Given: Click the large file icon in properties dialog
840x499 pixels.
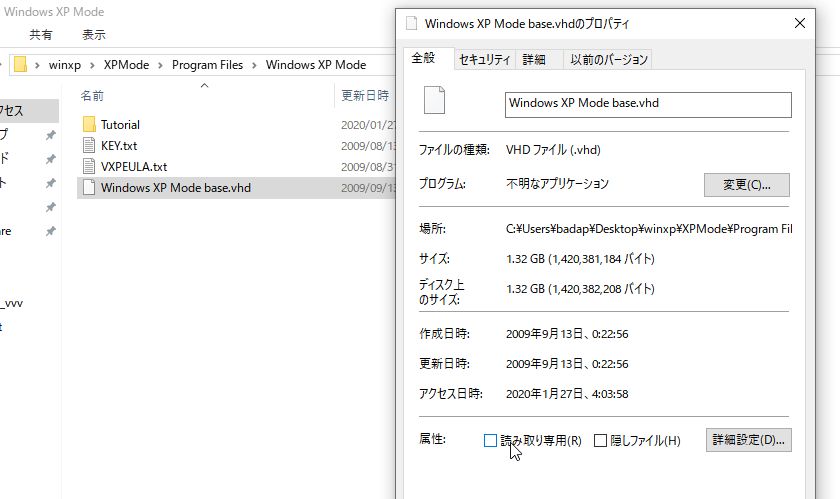Looking at the screenshot, I should point(434,100).
